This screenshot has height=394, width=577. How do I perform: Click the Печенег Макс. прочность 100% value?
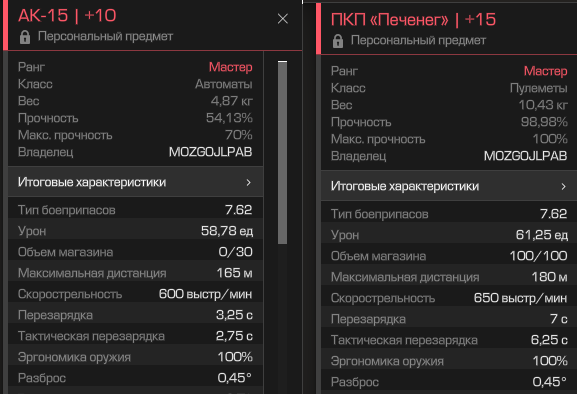[x=550, y=139]
